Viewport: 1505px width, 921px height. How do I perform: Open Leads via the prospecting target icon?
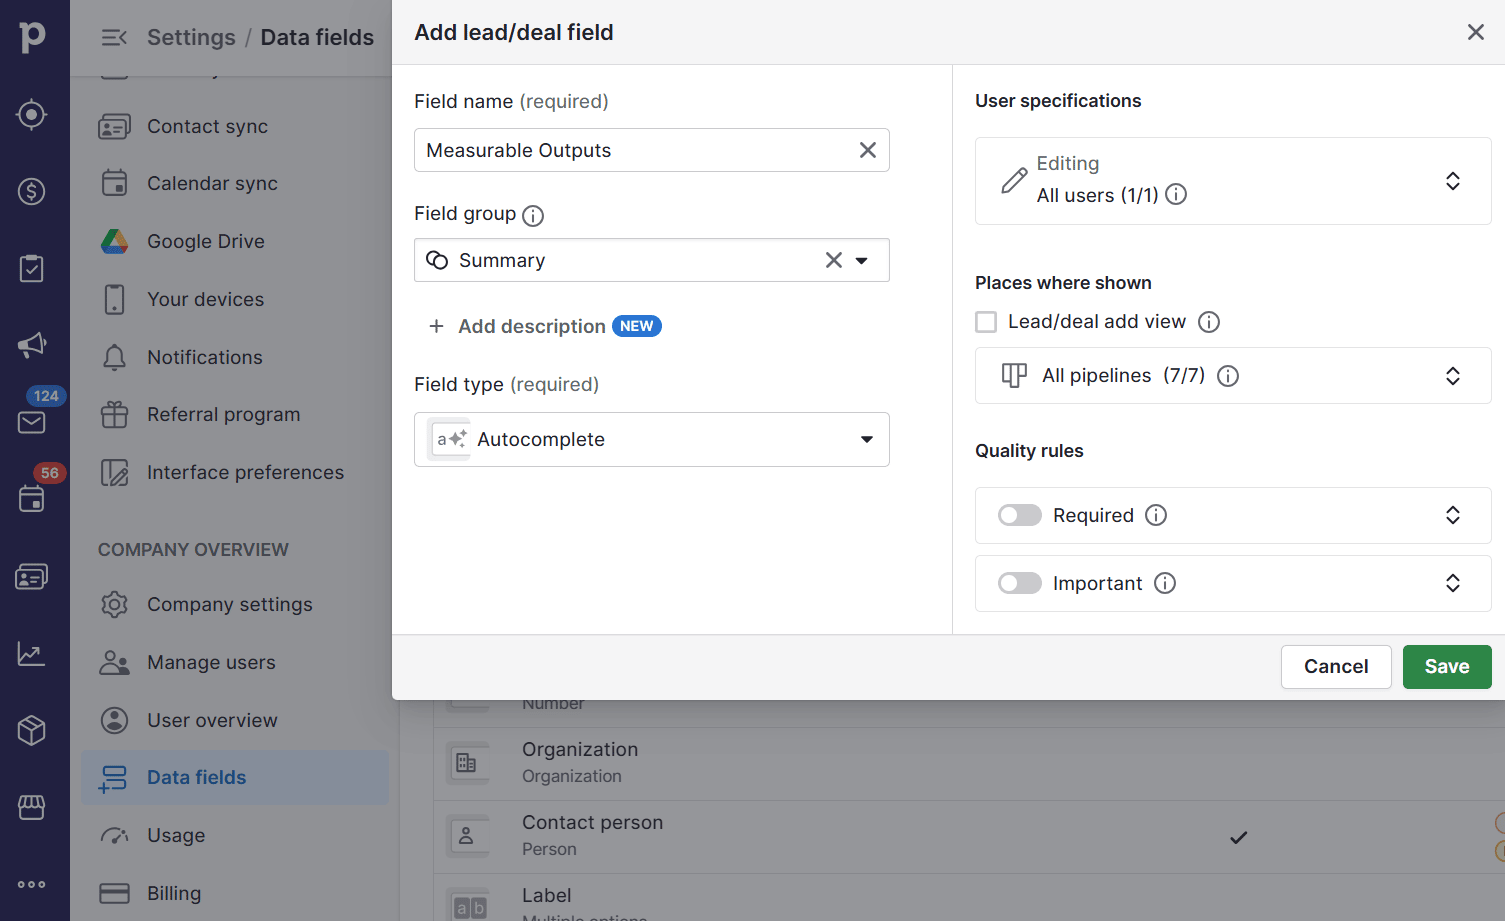[x=32, y=114]
